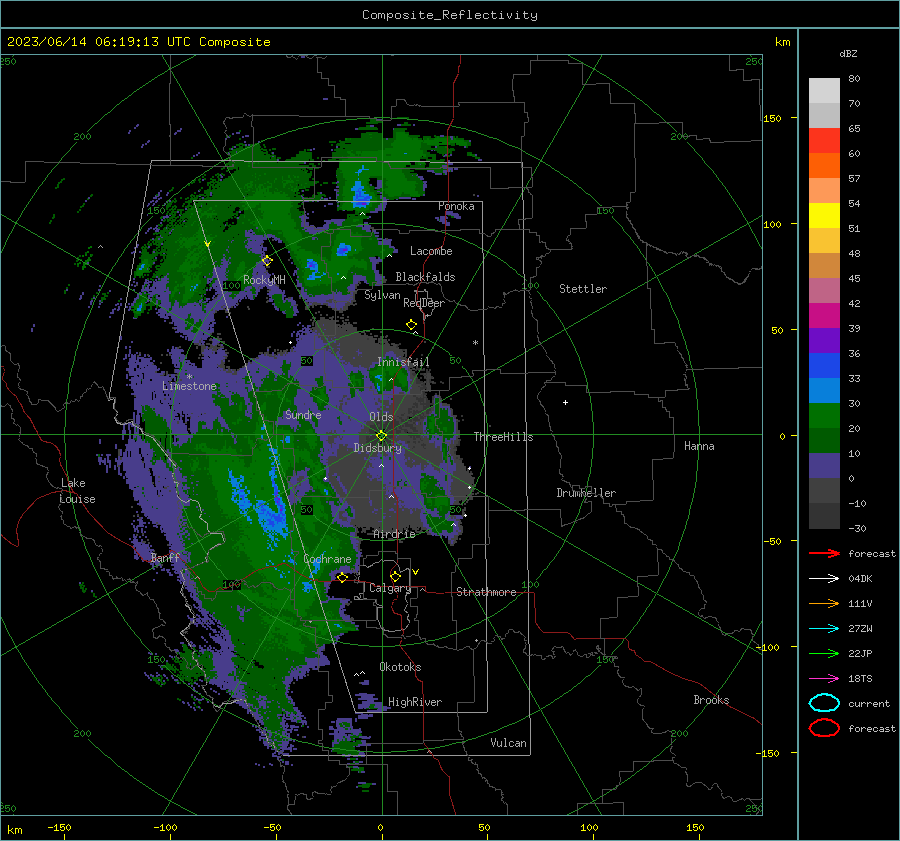
Task: Click the km label beside the timestamp
Action: point(782,42)
